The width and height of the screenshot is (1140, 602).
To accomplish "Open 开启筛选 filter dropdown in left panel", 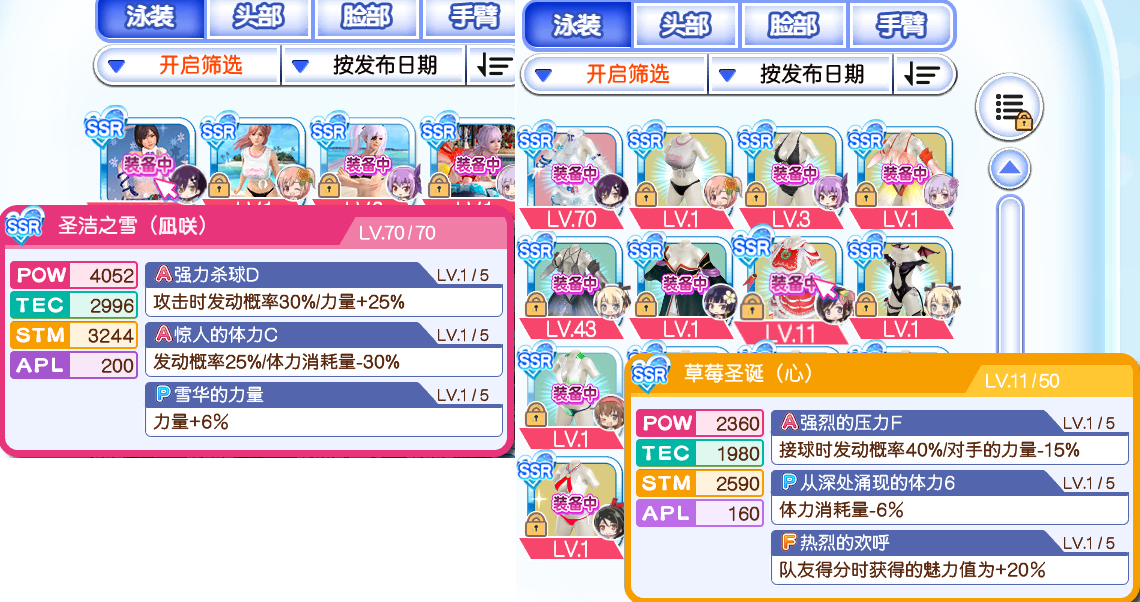I will [188, 65].
